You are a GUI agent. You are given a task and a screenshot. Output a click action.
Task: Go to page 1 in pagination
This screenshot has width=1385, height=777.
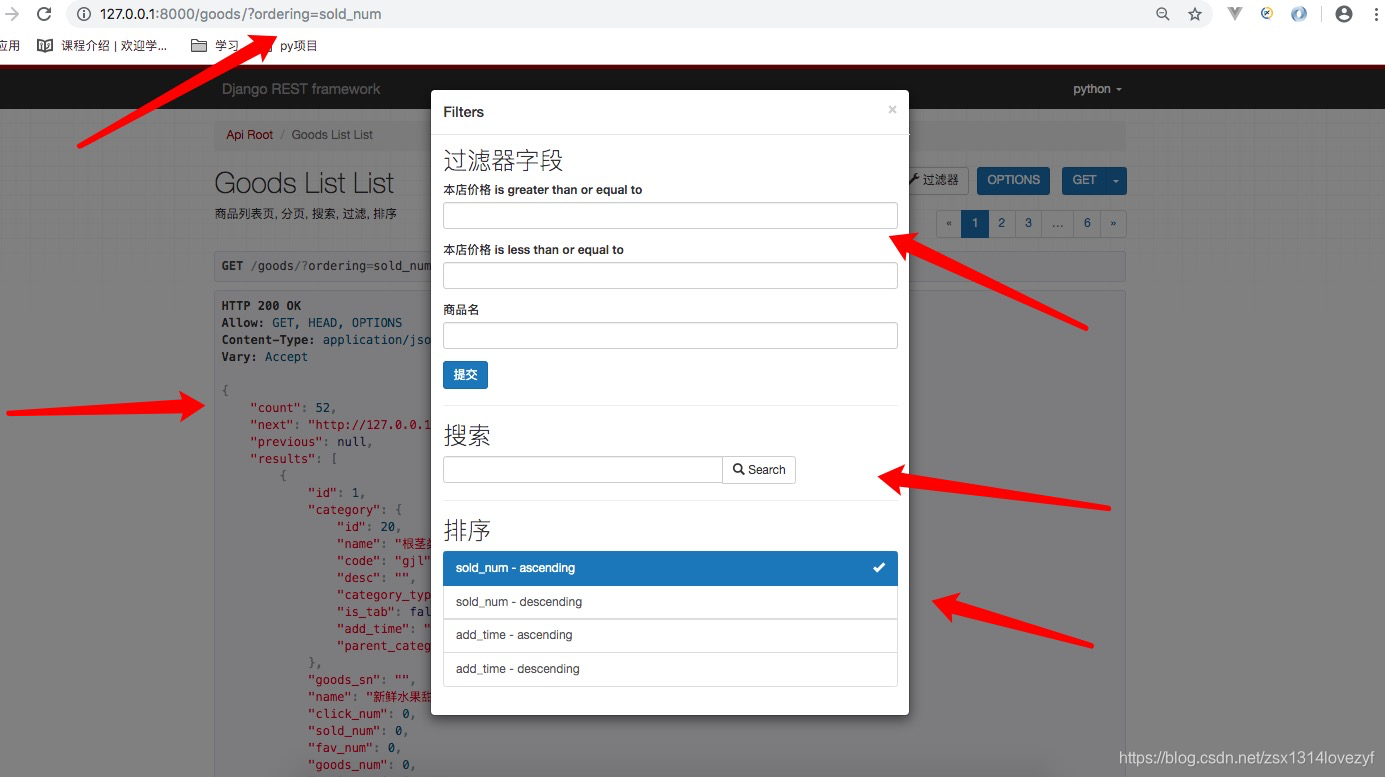(974, 223)
